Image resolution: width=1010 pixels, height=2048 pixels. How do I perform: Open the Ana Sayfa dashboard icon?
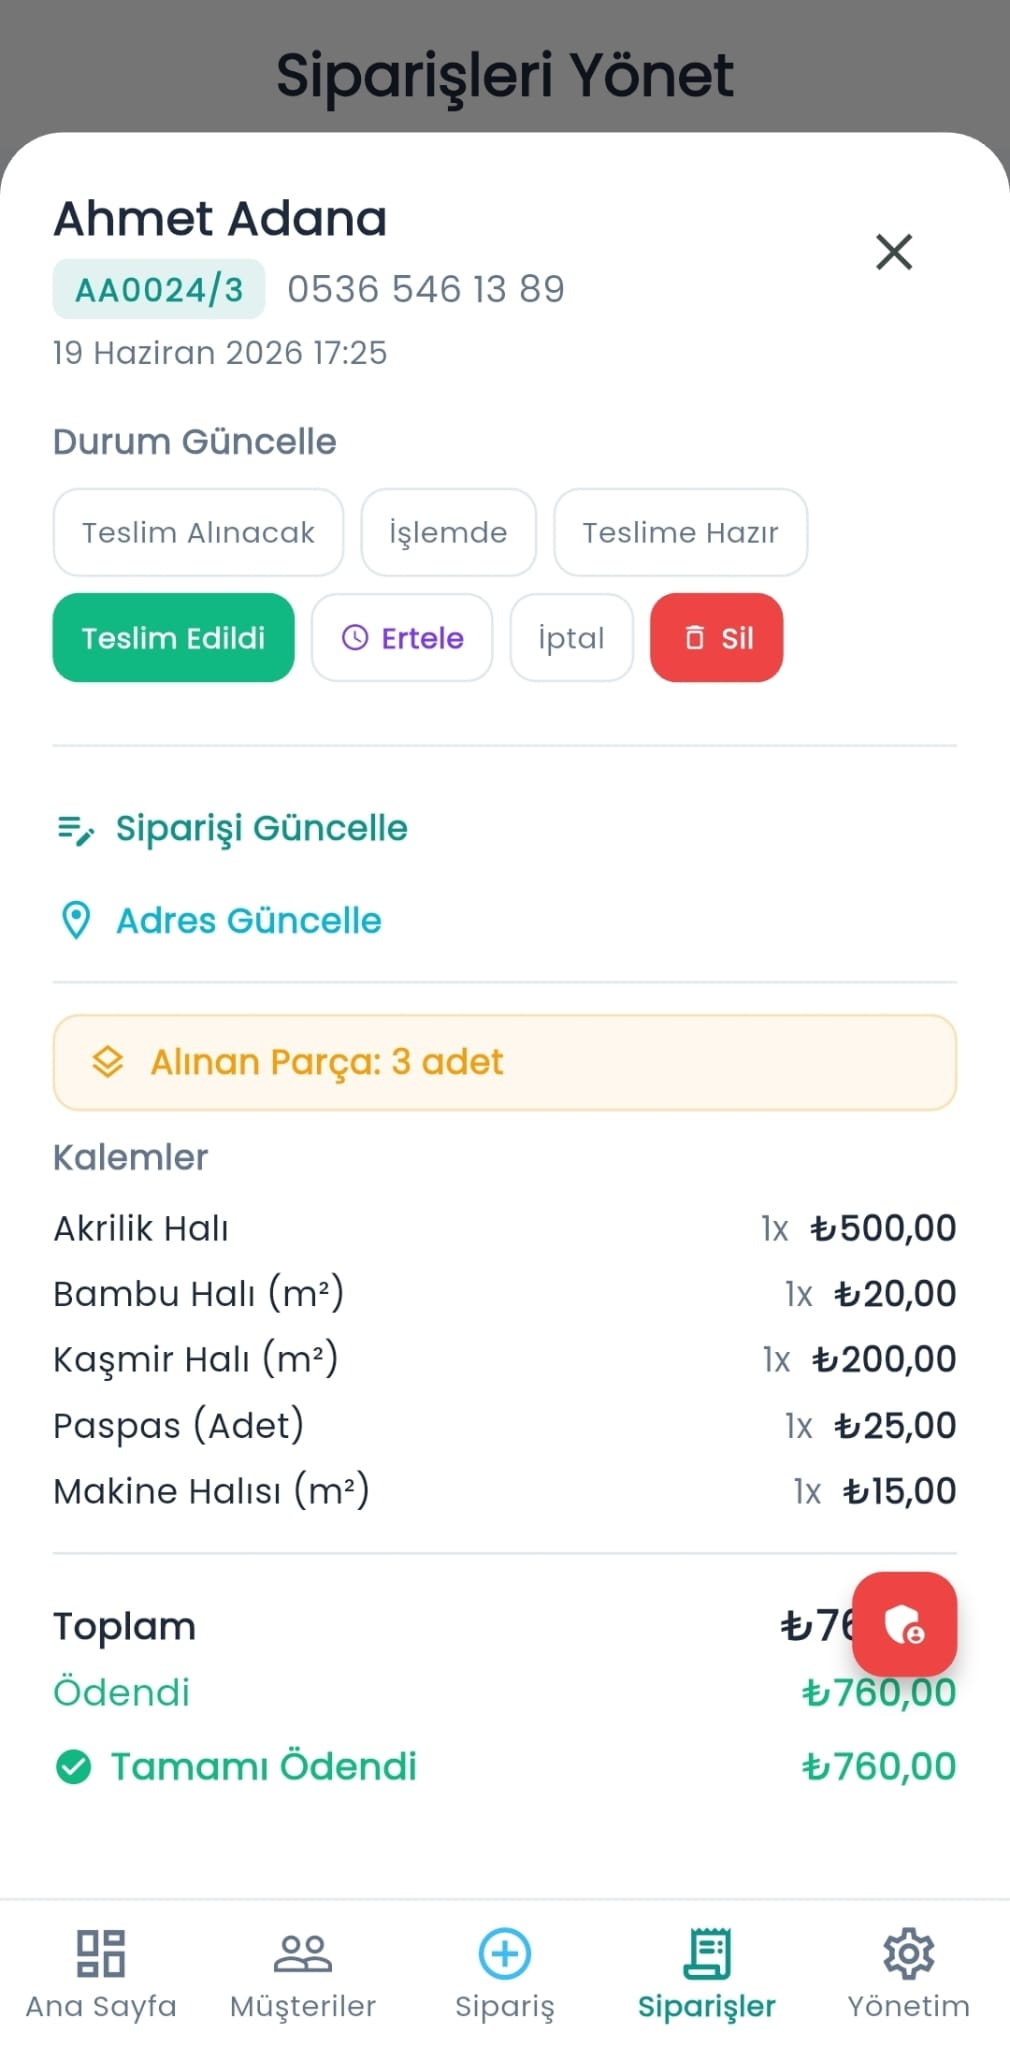click(x=101, y=1953)
